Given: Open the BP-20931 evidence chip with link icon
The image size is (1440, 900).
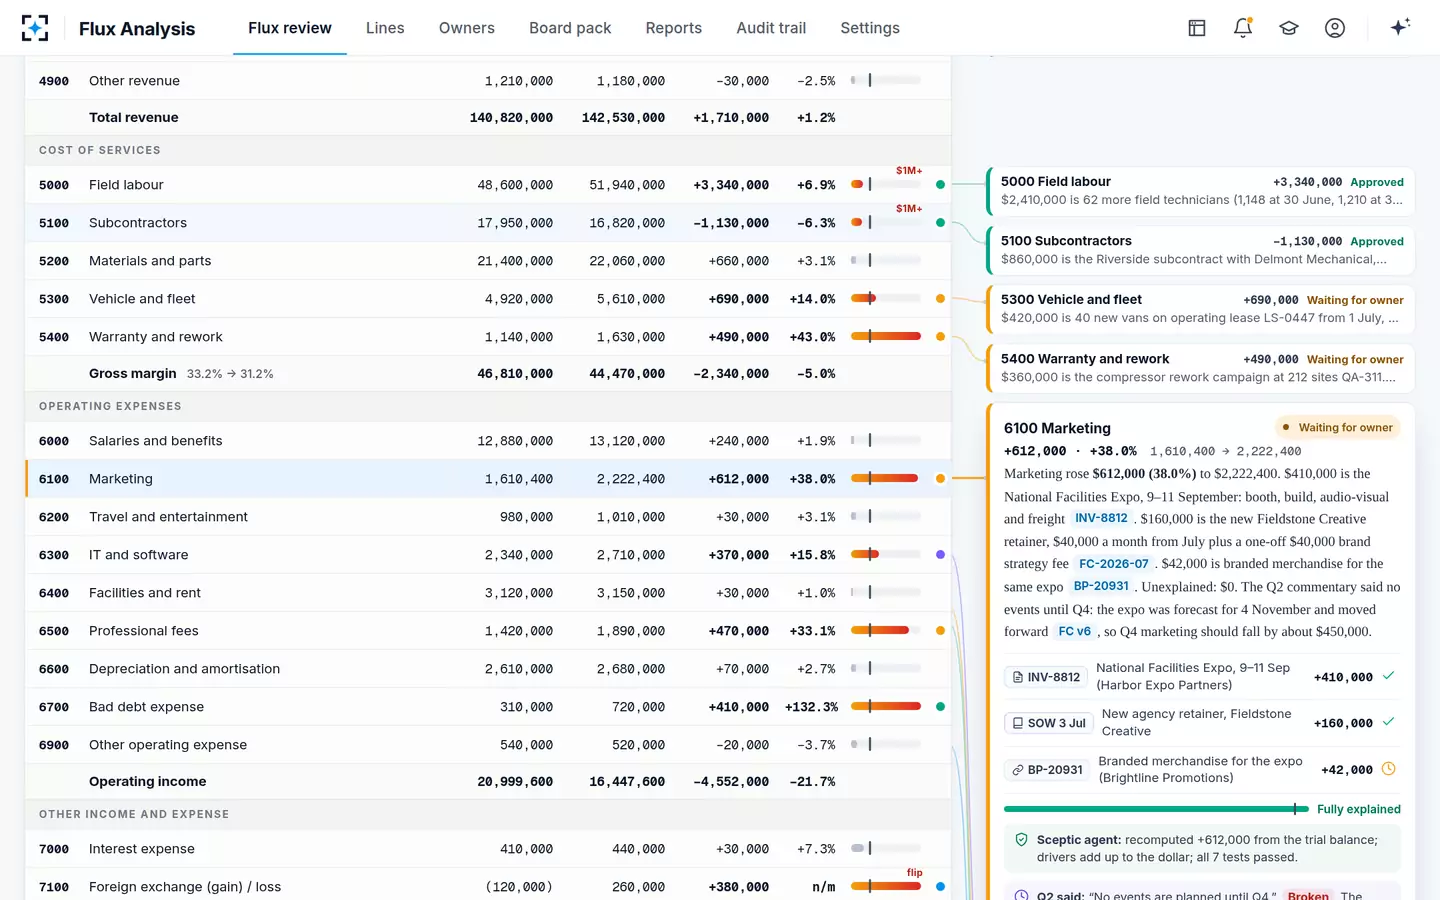Looking at the screenshot, I should pos(1047,770).
